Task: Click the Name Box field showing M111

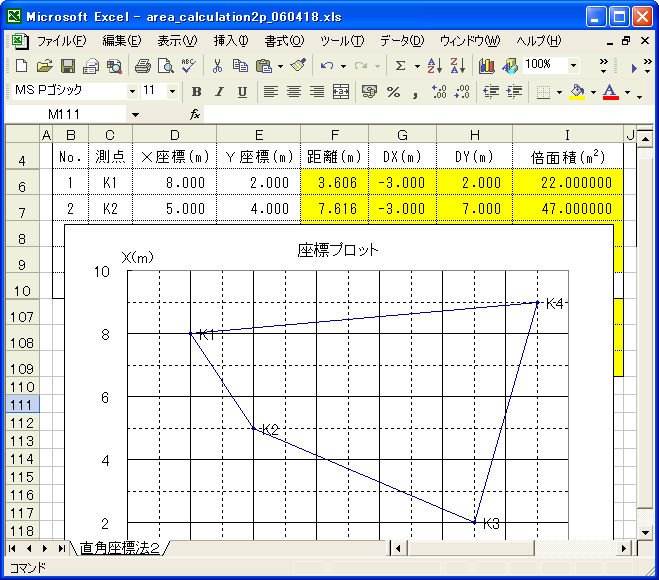Action: 65,114
